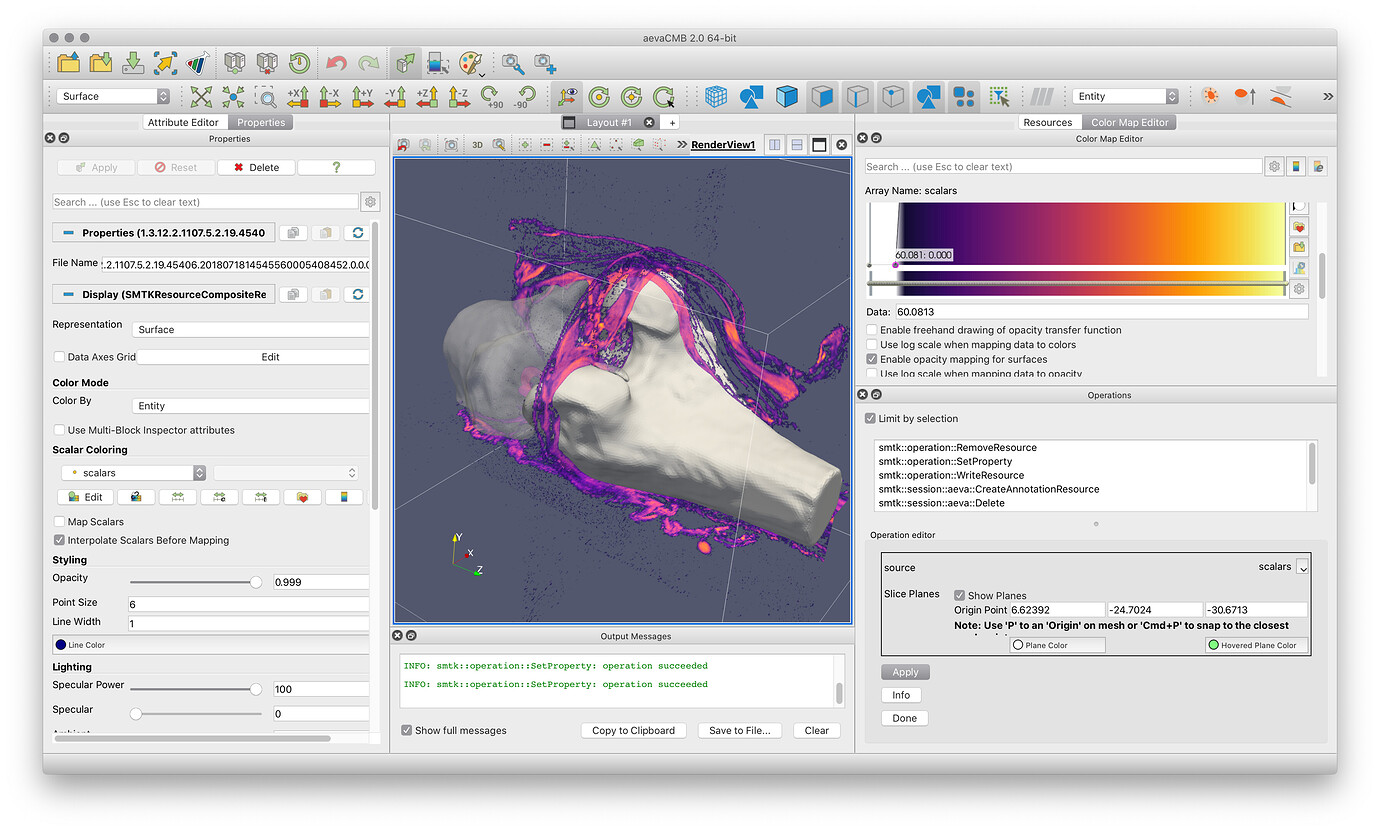Viewport: 1380px width, 830px height.
Task: Click the undo arrow in main toolbar
Action: [336, 63]
